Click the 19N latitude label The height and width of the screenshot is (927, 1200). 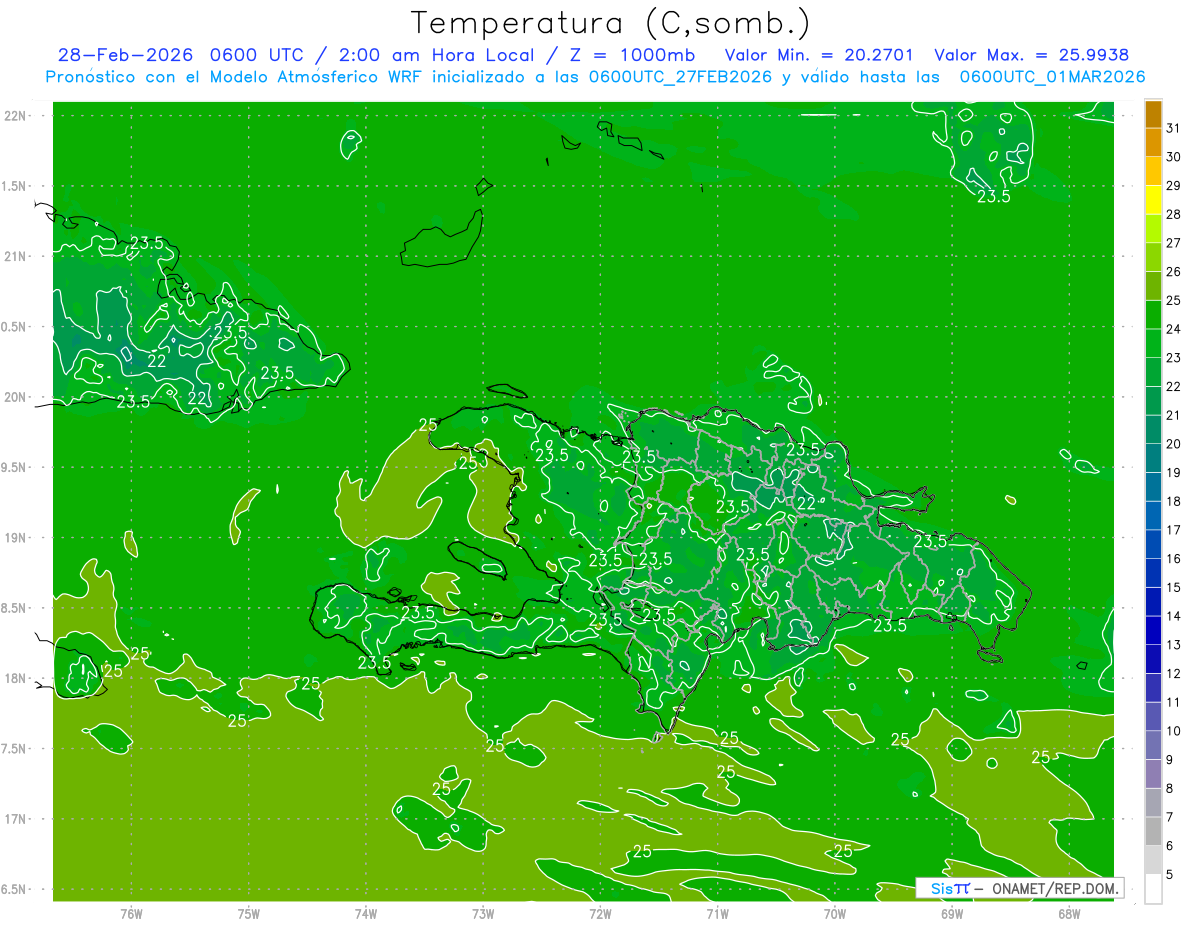click(x=15, y=538)
